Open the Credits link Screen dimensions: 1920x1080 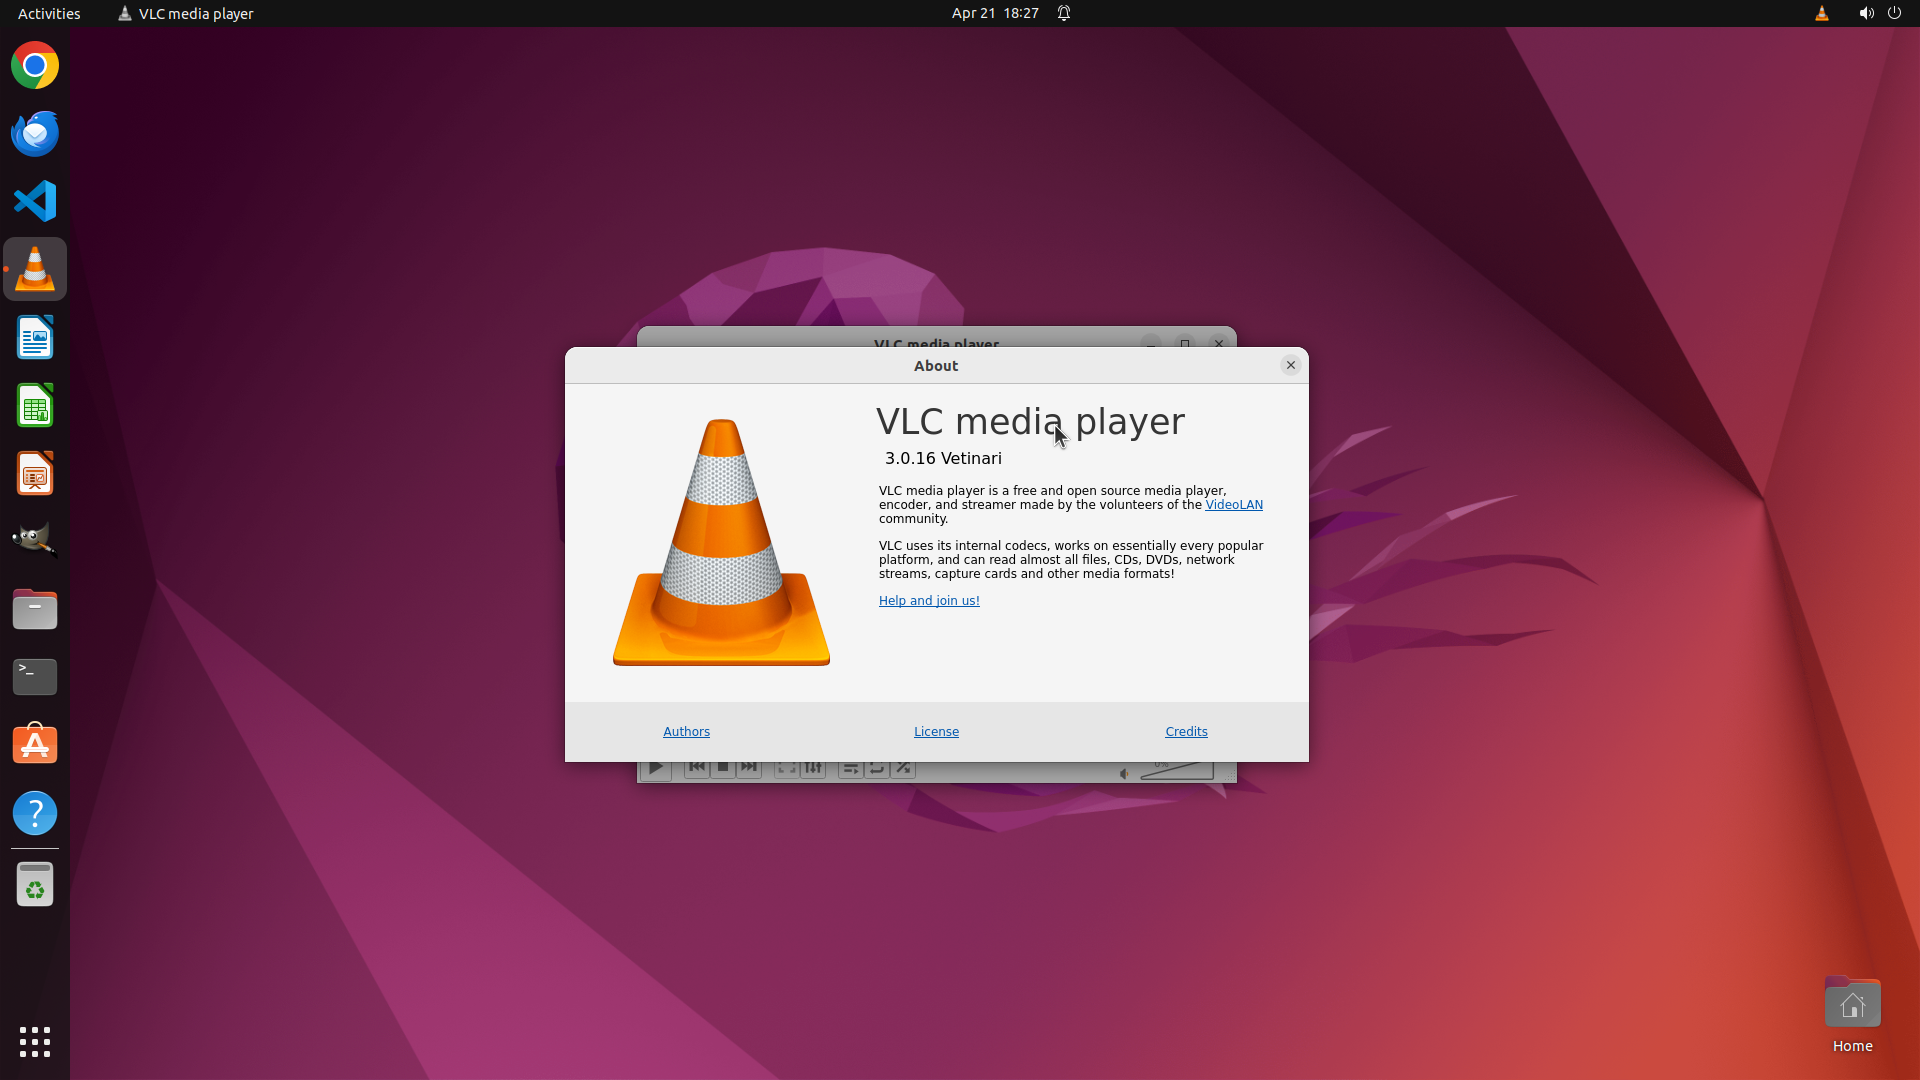coord(1186,731)
